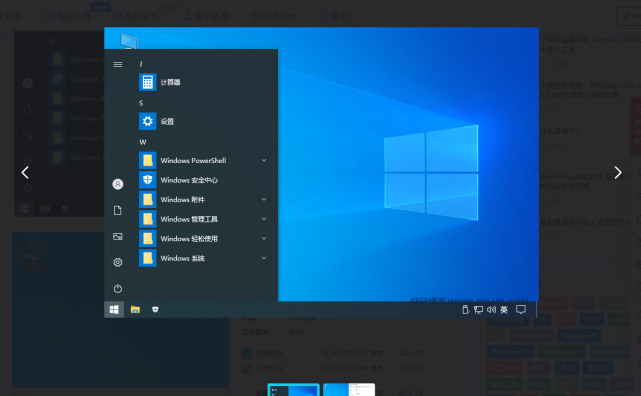Open Pictures from the Start left rail
The image size is (641, 396).
pyautogui.click(x=118, y=237)
